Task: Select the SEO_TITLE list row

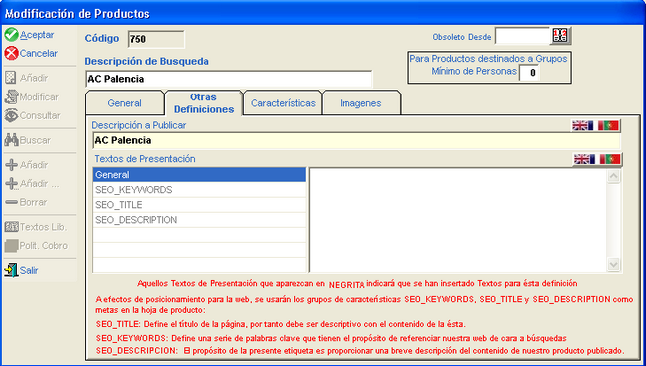Action: coord(199,205)
